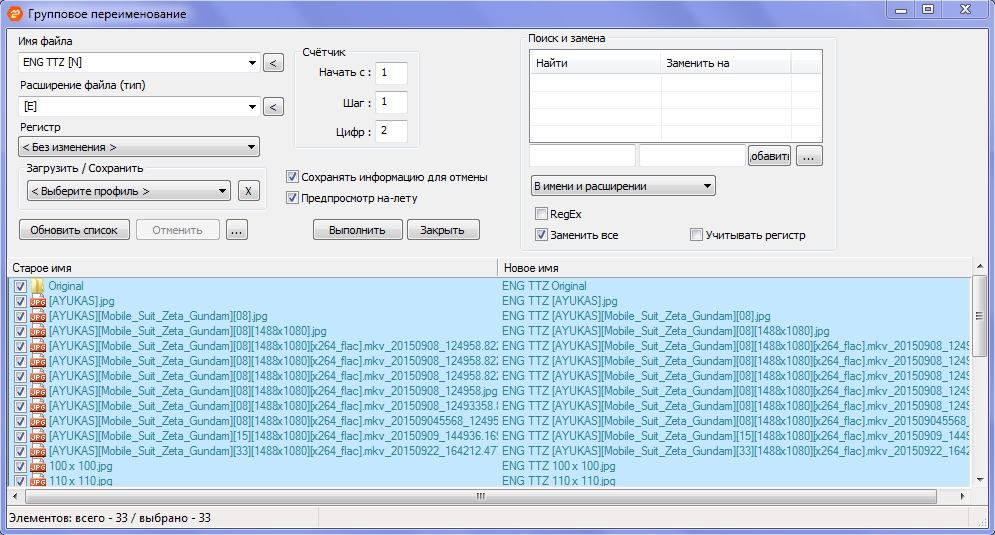Click the Original folder icon in list

pos(37,286)
